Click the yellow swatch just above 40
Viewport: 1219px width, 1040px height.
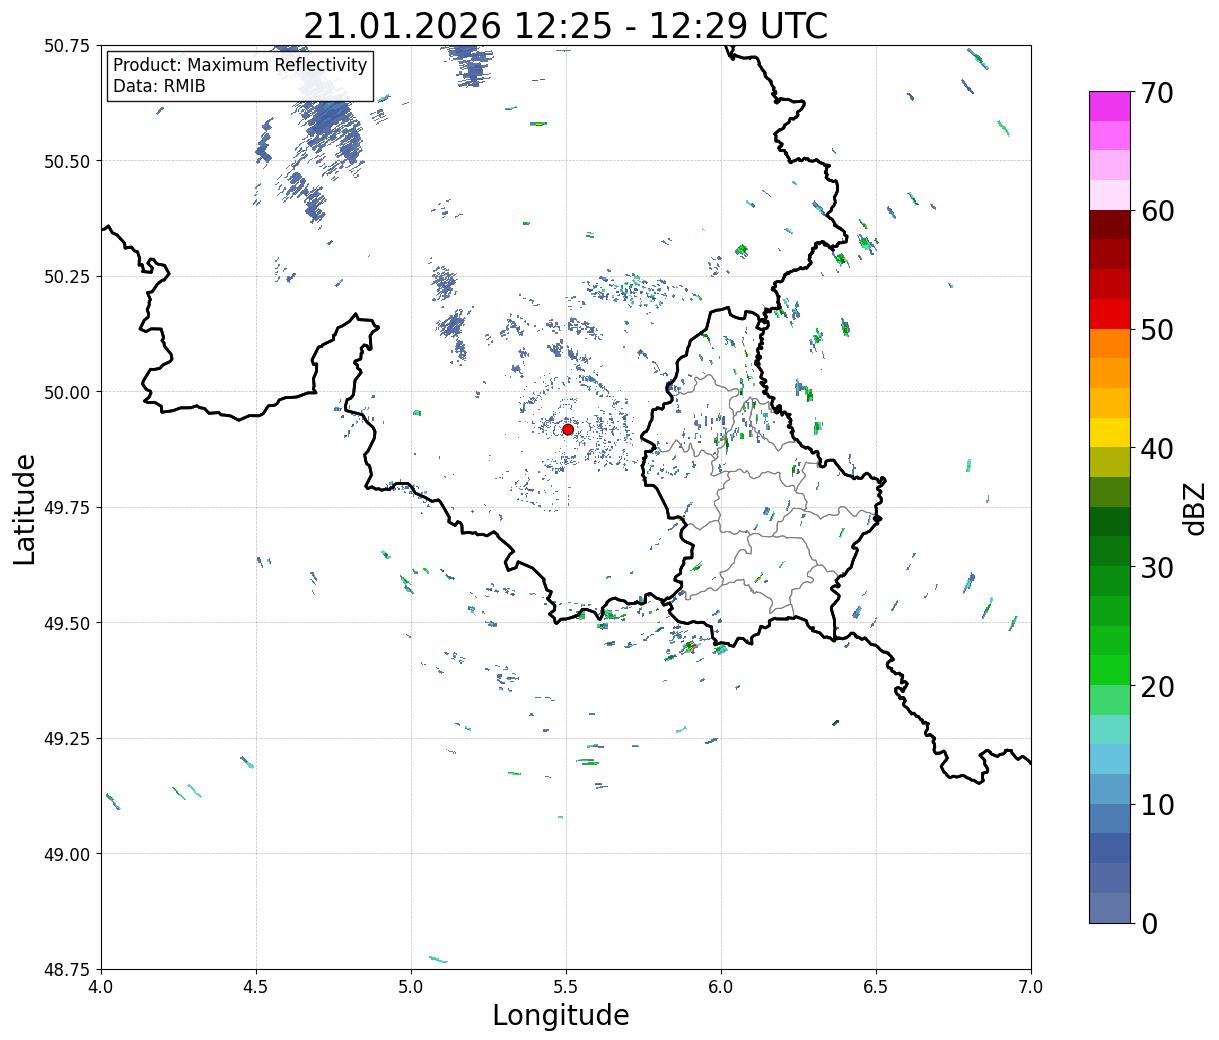[1110, 433]
